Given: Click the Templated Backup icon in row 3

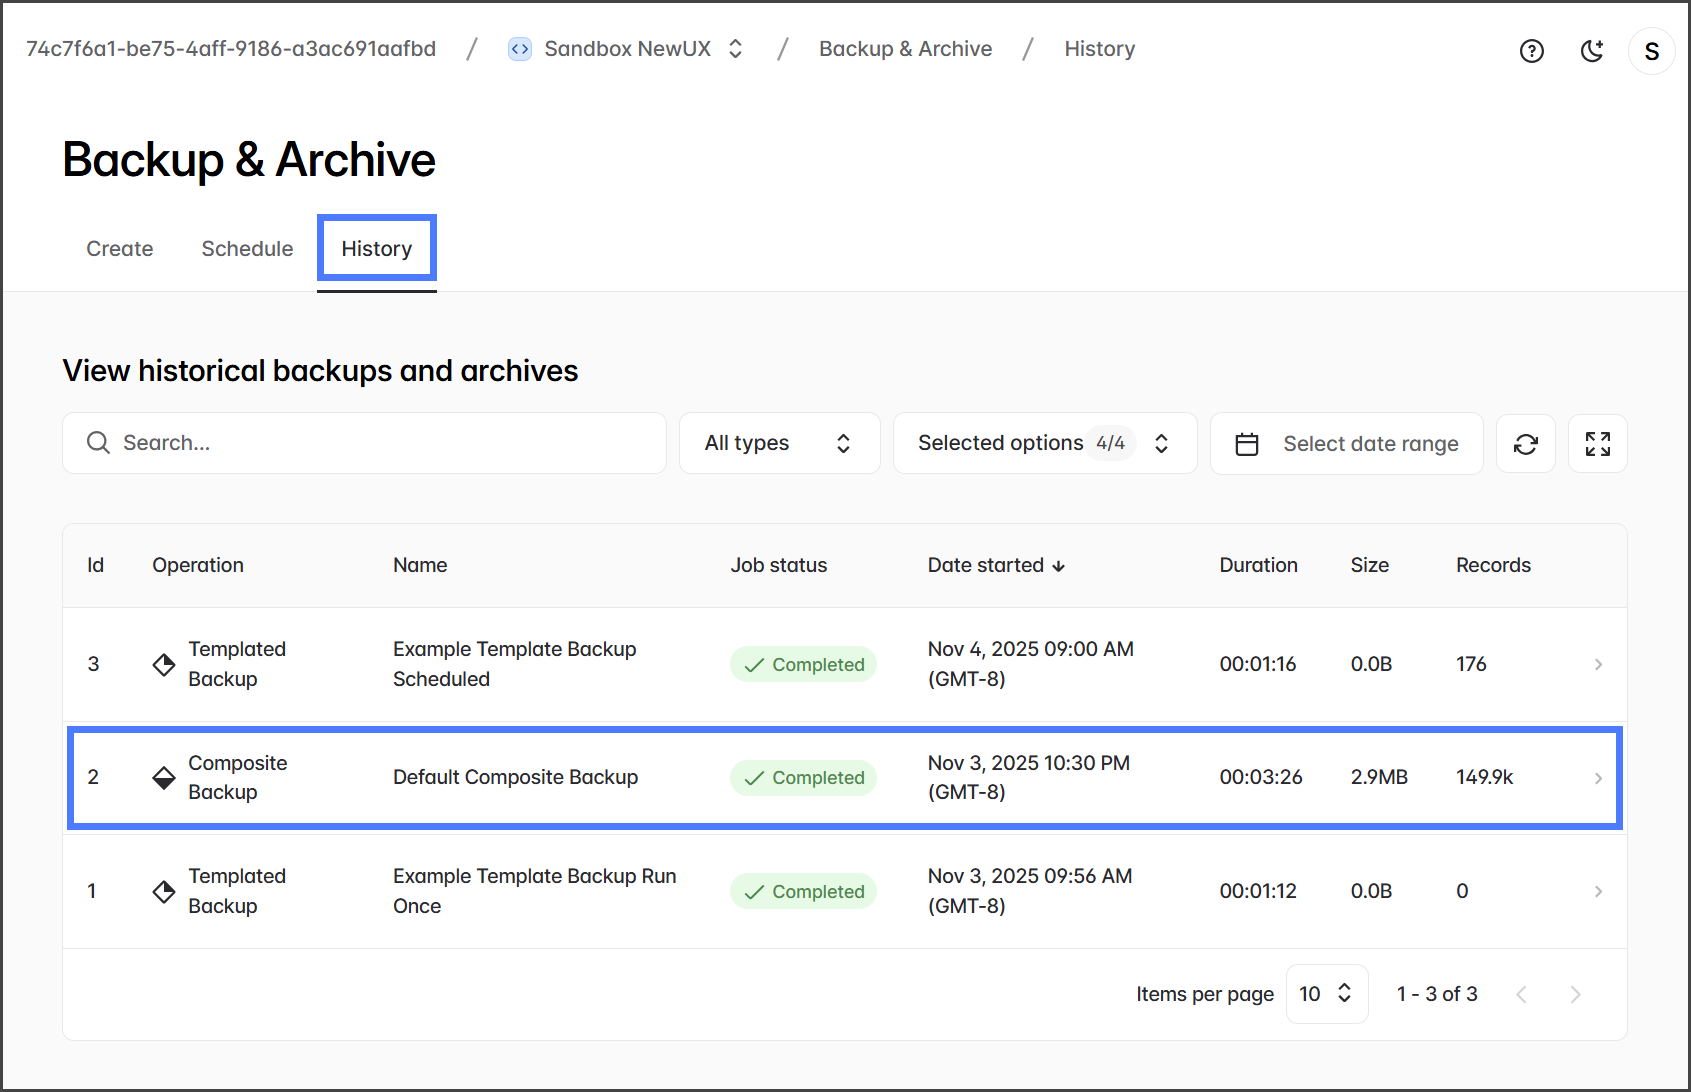Looking at the screenshot, I should [x=164, y=664].
